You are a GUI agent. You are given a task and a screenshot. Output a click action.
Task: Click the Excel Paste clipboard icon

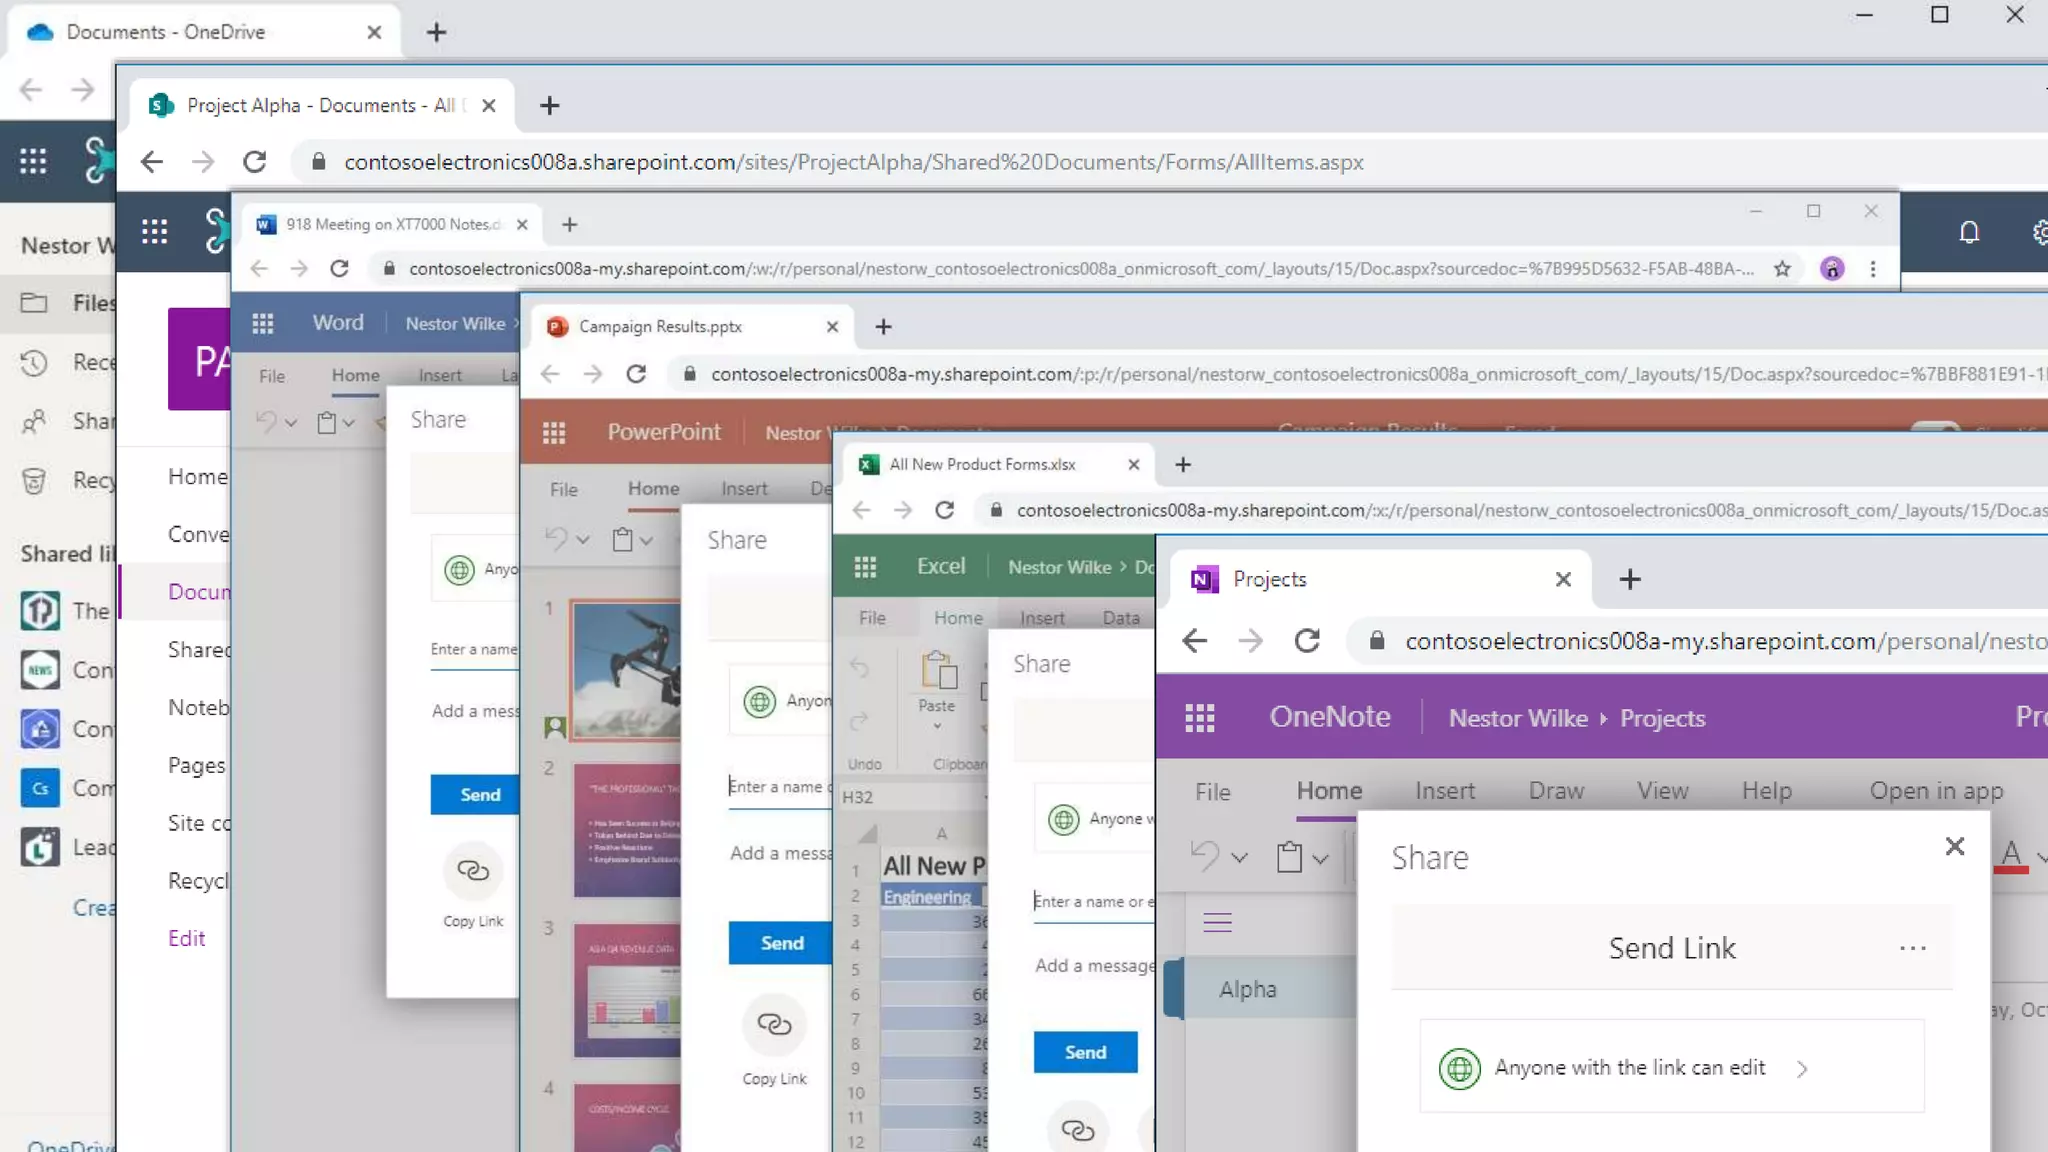(x=938, y=671)
